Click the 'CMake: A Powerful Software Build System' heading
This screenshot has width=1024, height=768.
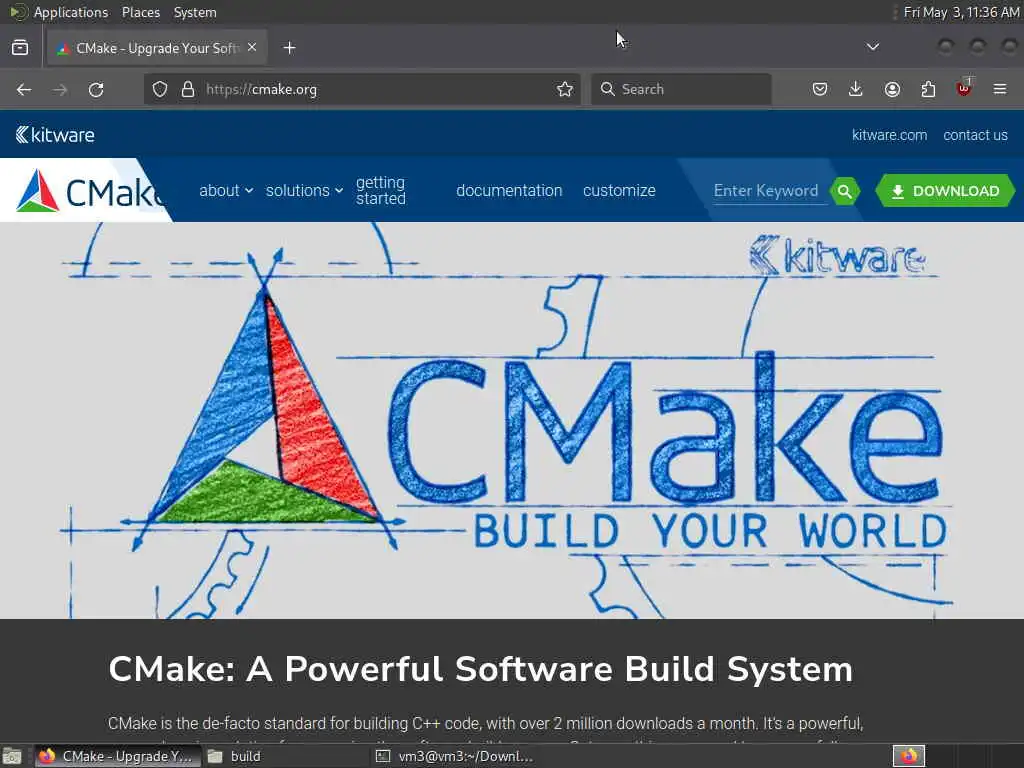pyautogui.click(x=481, y=669)
